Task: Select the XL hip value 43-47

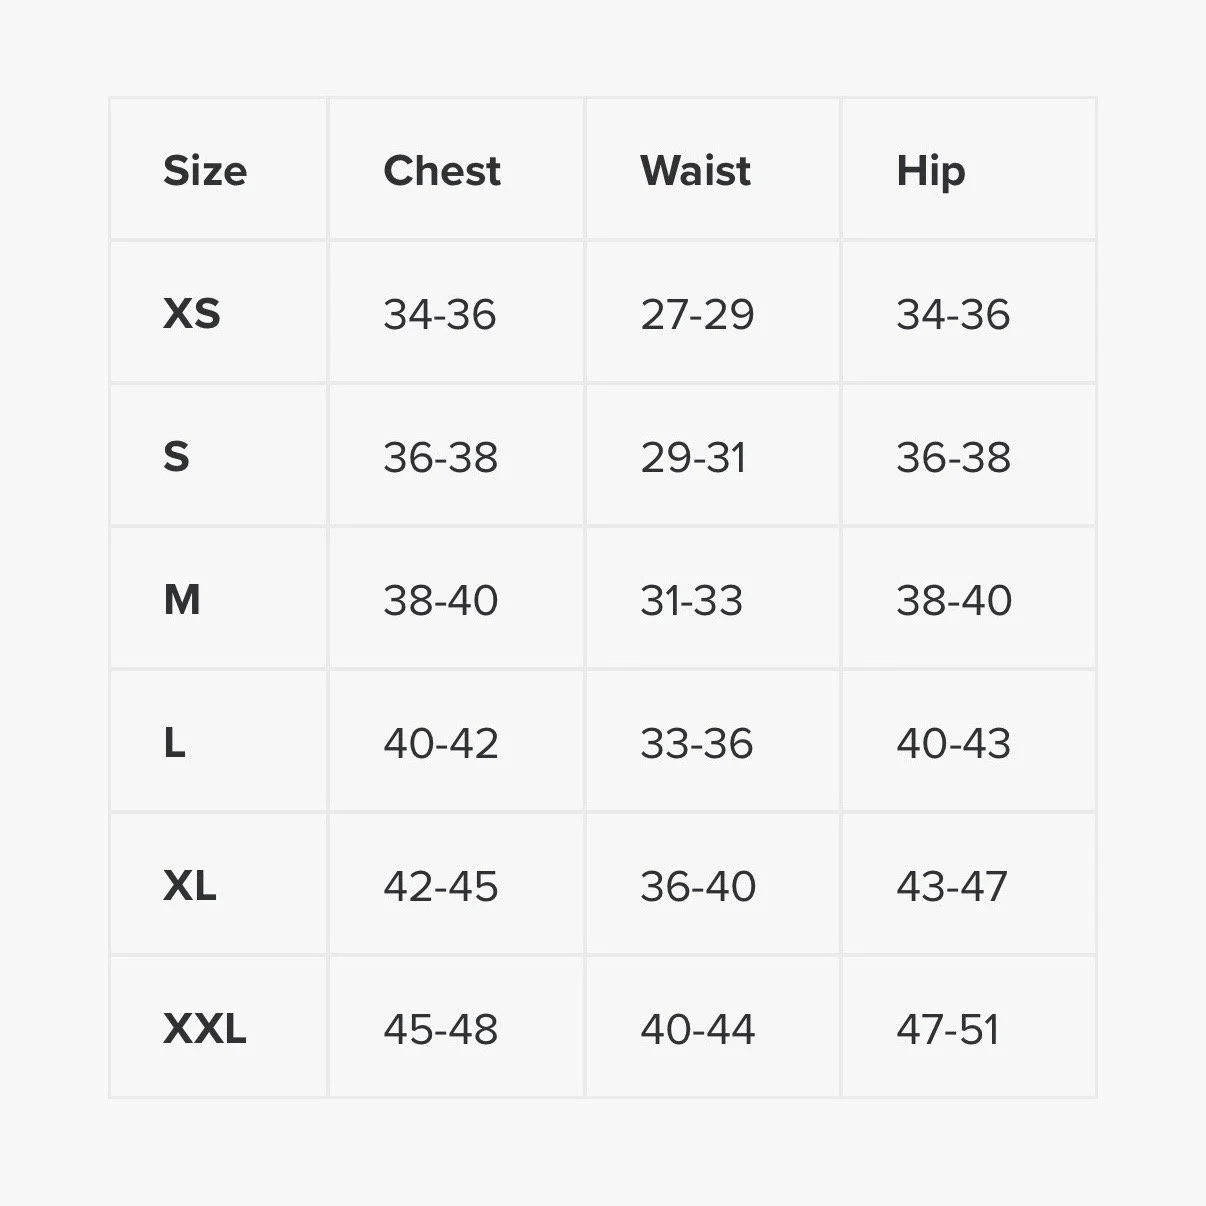Action: click(x=952, y=887)
